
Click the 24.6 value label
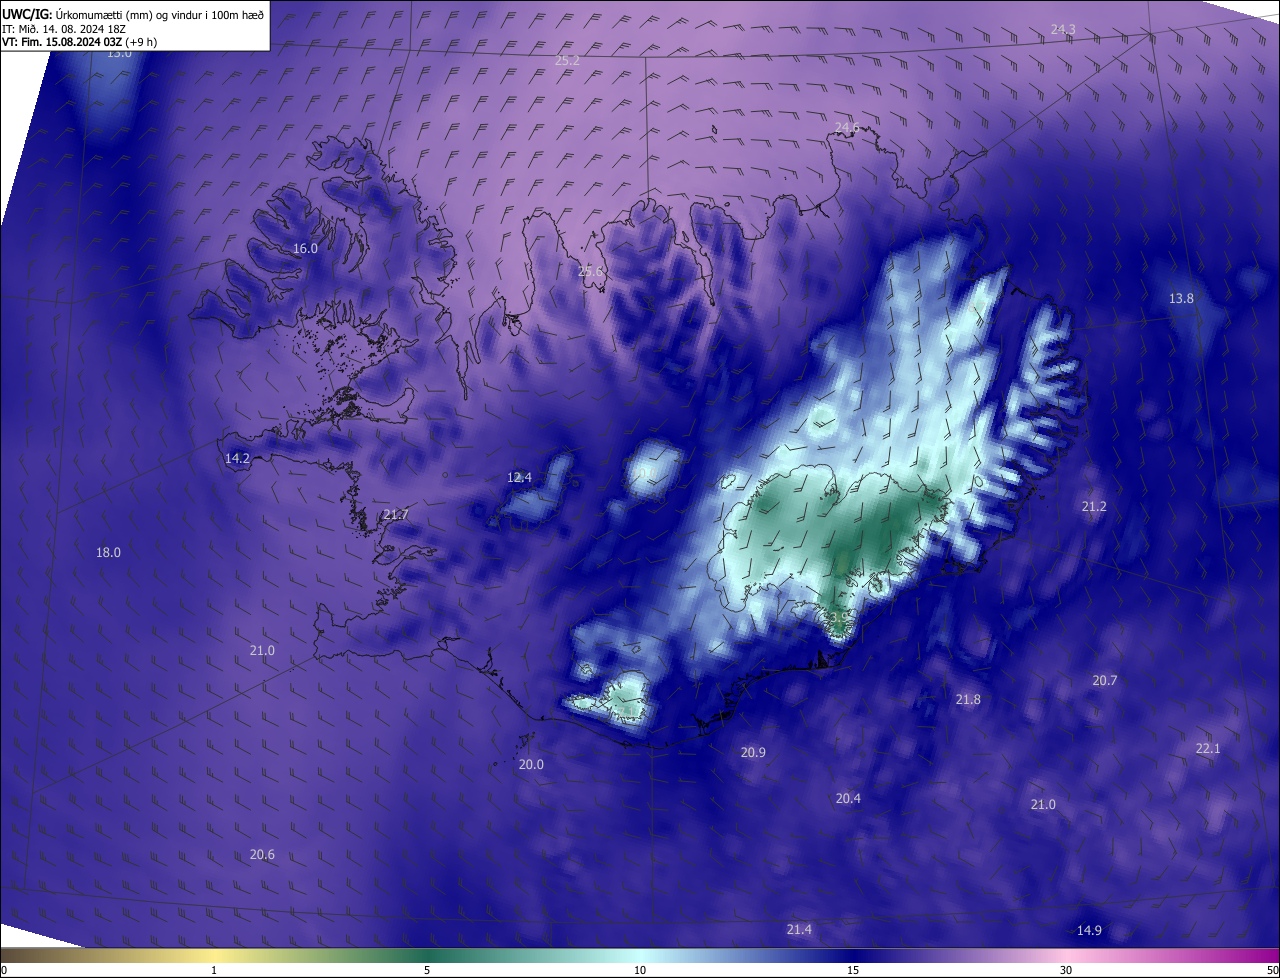tap(847, 127)
